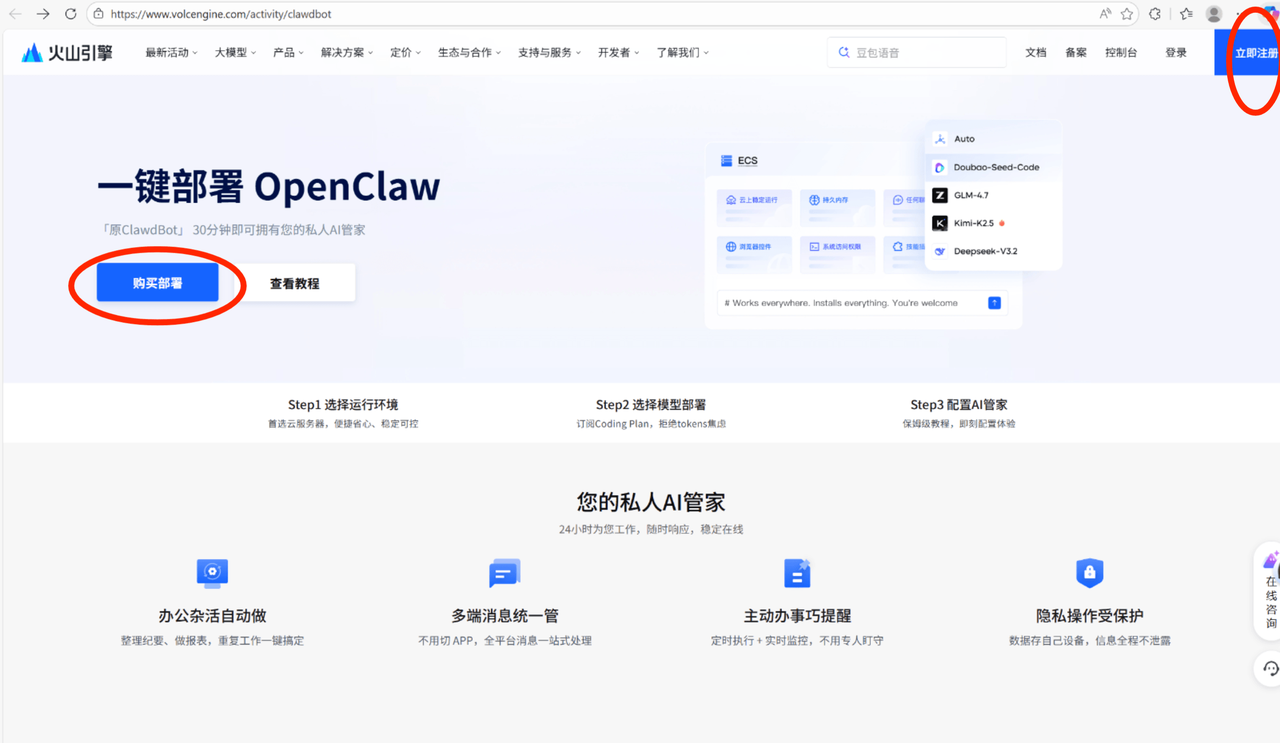
Task: Open the 文档 link in the top bar
Action: click(1036, 53)
